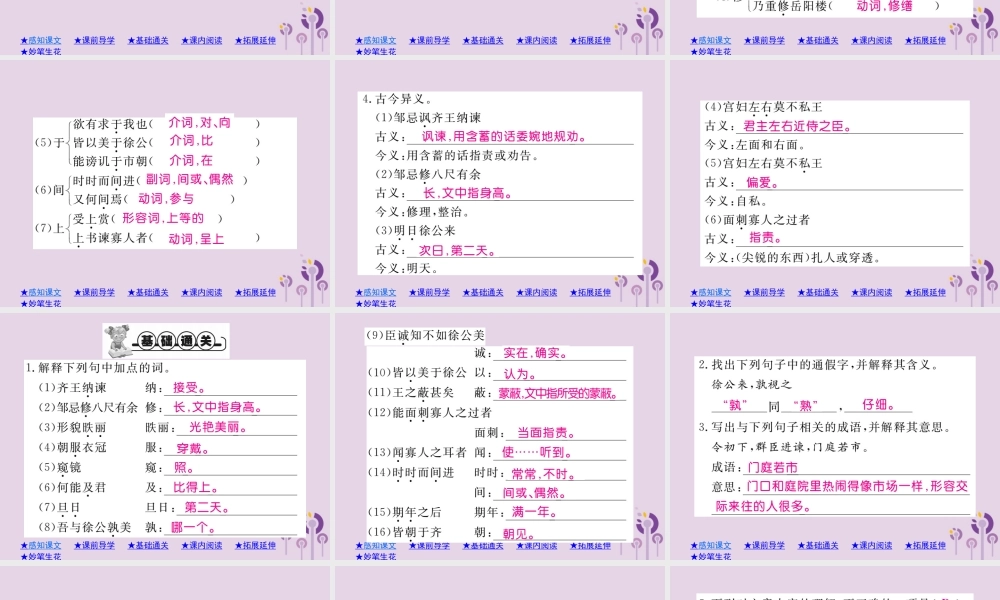Follow ★课内阅读 on the 宫妇左右莫不私王 slide
The image size is (1000, 600).
tap(871, 293)
